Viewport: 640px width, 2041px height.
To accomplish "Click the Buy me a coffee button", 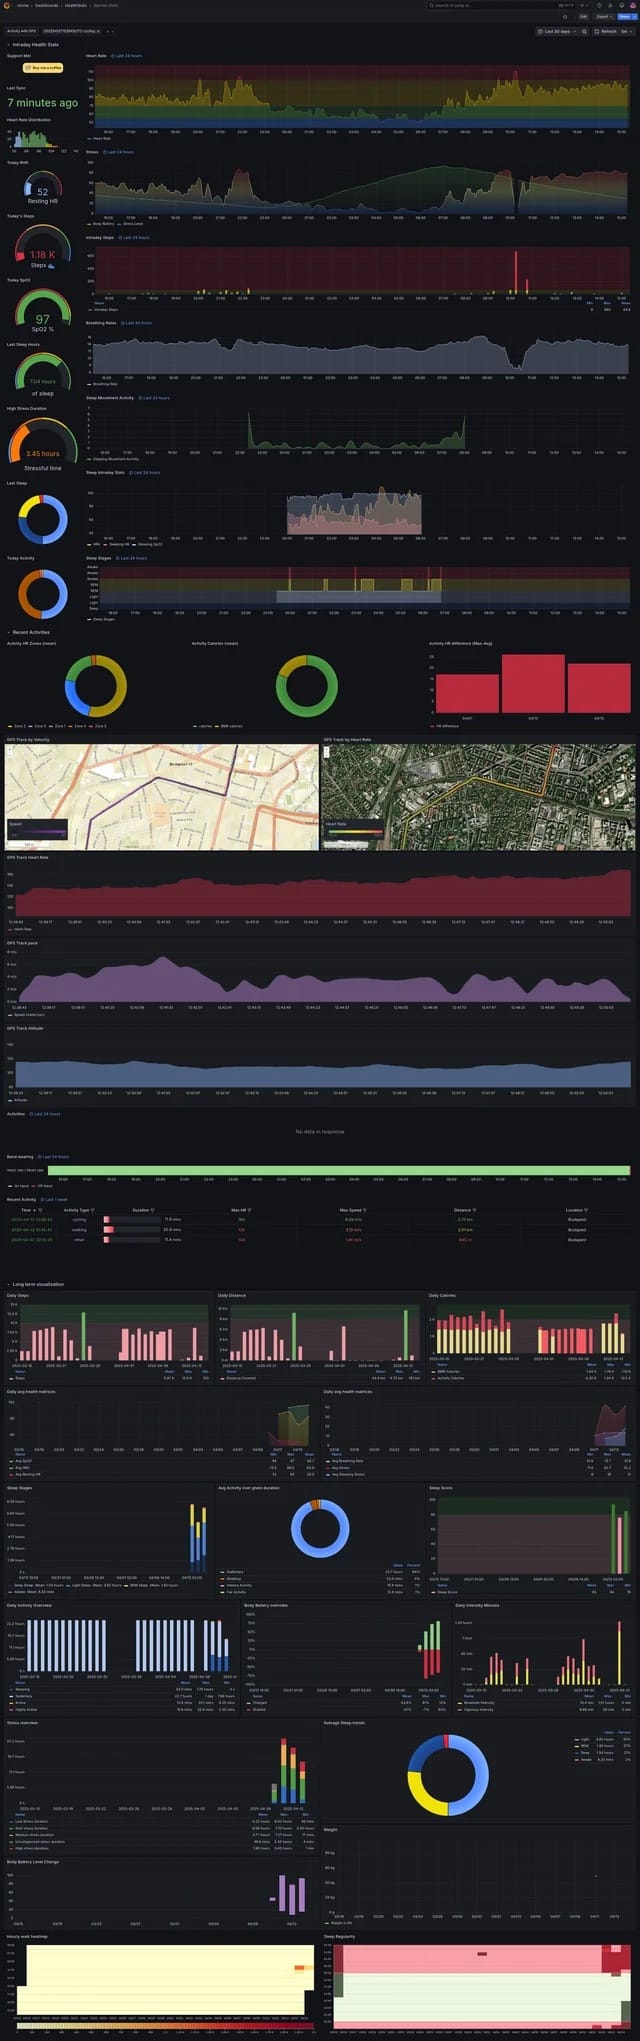I will click(43, 68).
